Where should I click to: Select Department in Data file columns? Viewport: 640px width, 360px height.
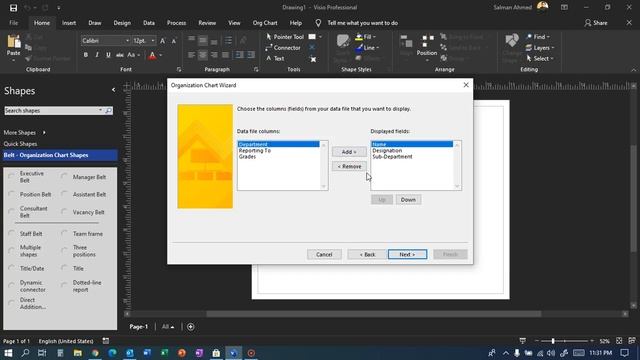coord(278,144)
